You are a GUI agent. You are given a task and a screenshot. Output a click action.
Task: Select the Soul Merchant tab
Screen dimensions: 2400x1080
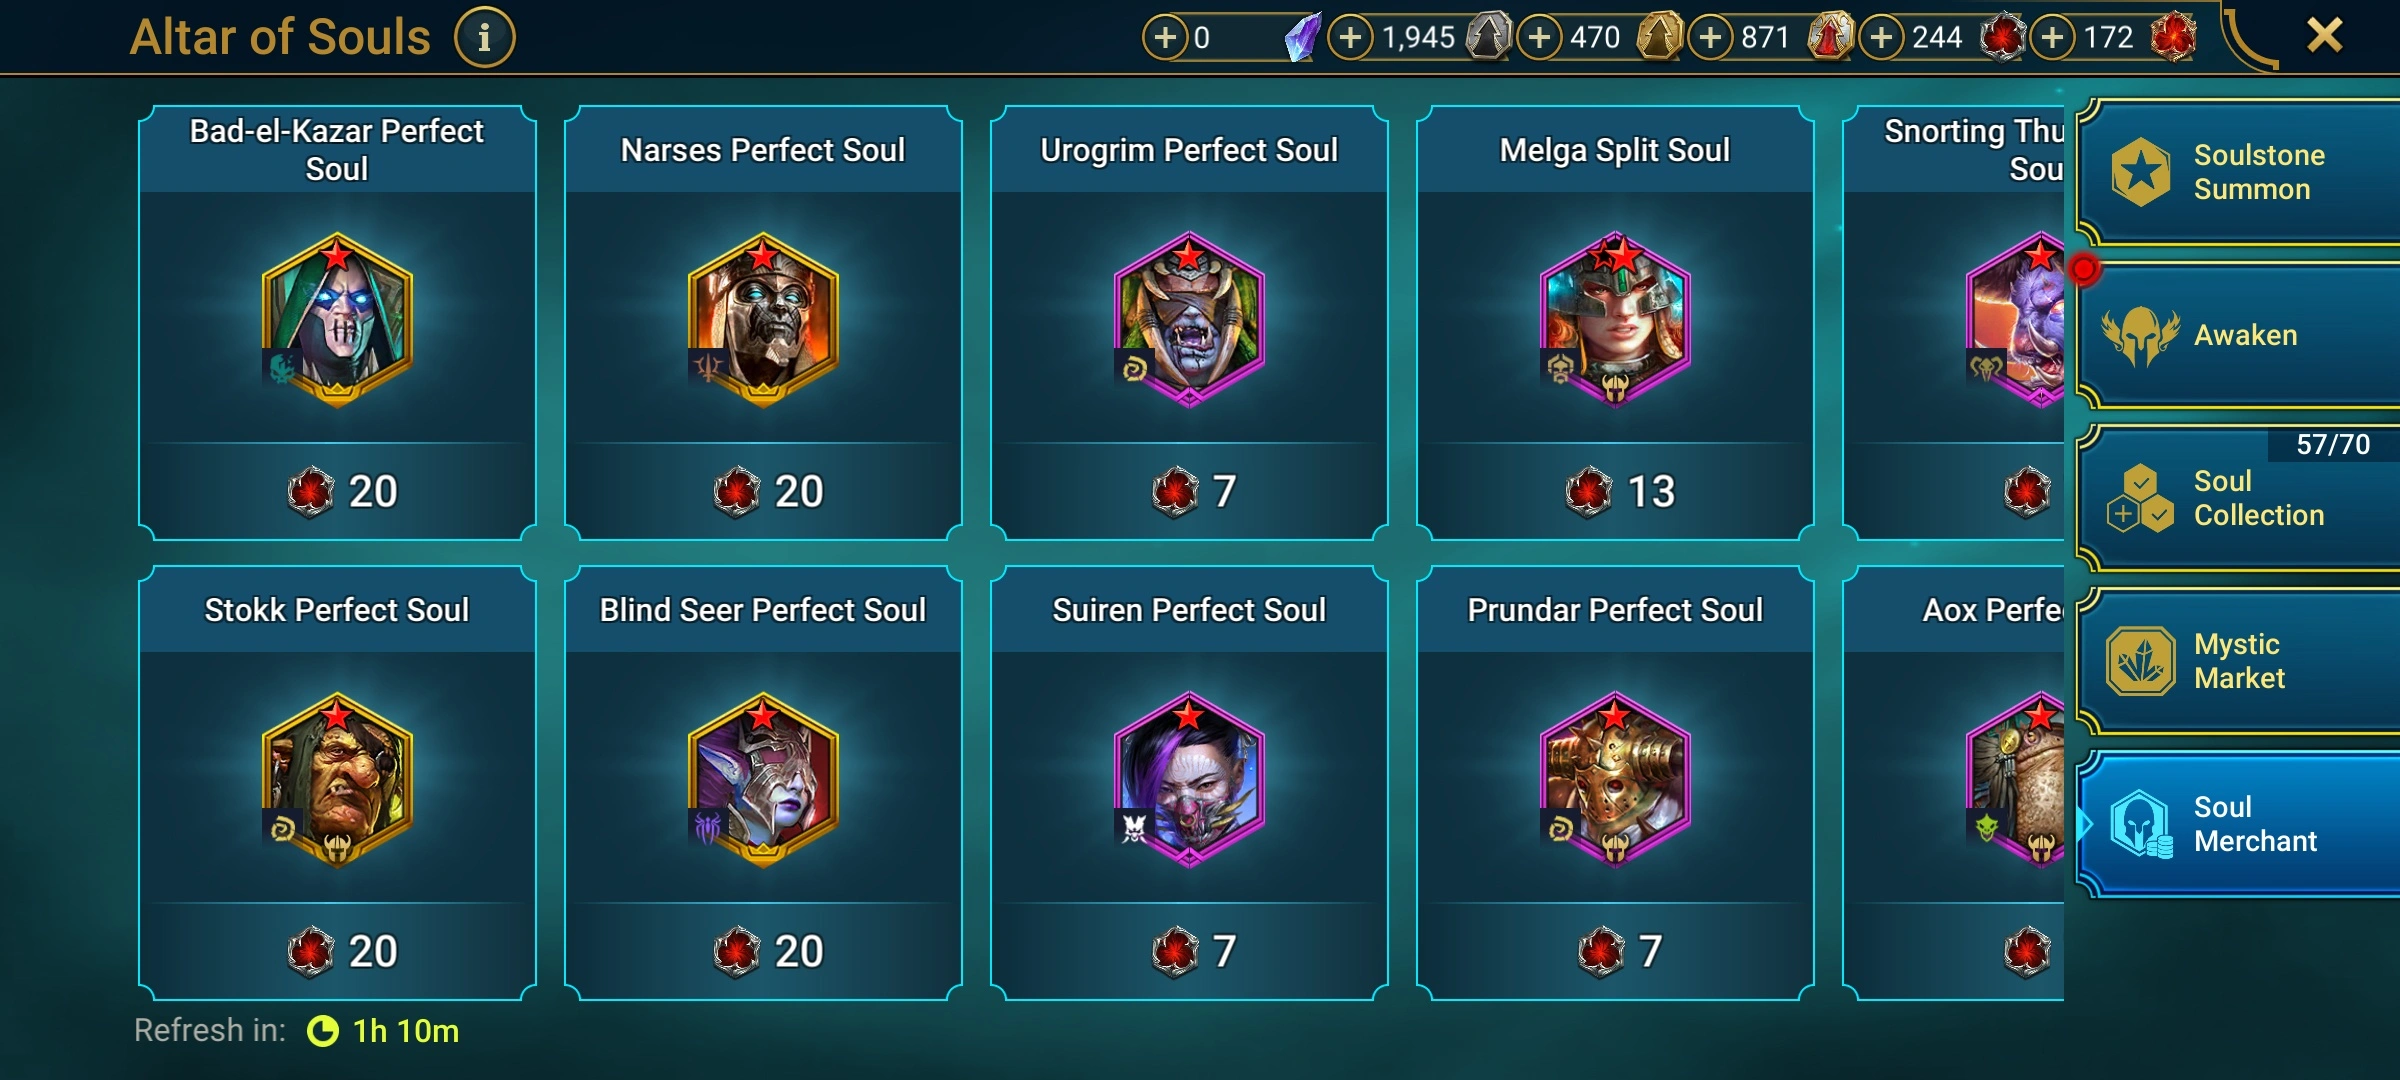pos(2238,824)
